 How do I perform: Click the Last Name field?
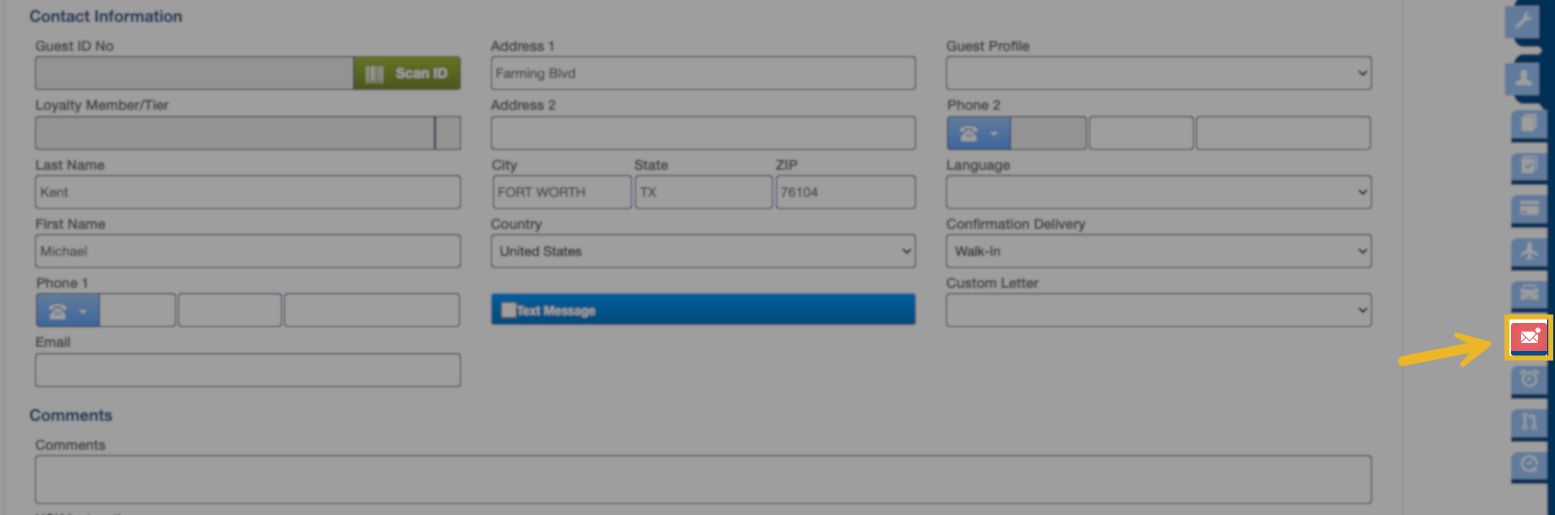click(247, 192)
